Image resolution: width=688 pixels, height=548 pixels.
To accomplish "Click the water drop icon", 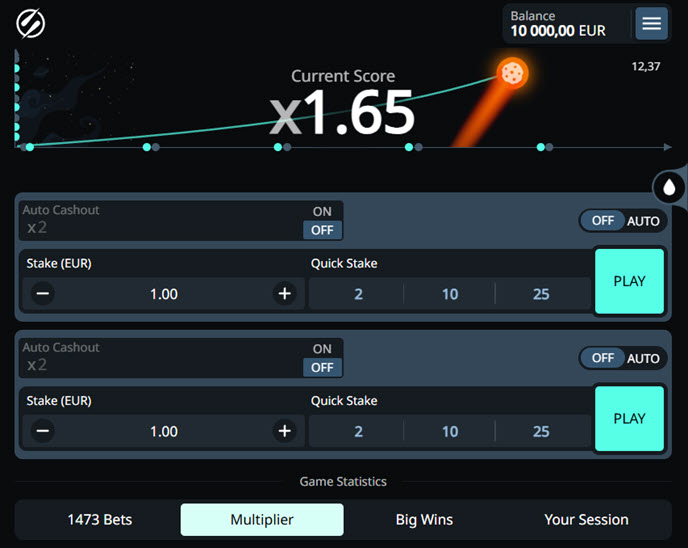I will click(x=669, y=186).
